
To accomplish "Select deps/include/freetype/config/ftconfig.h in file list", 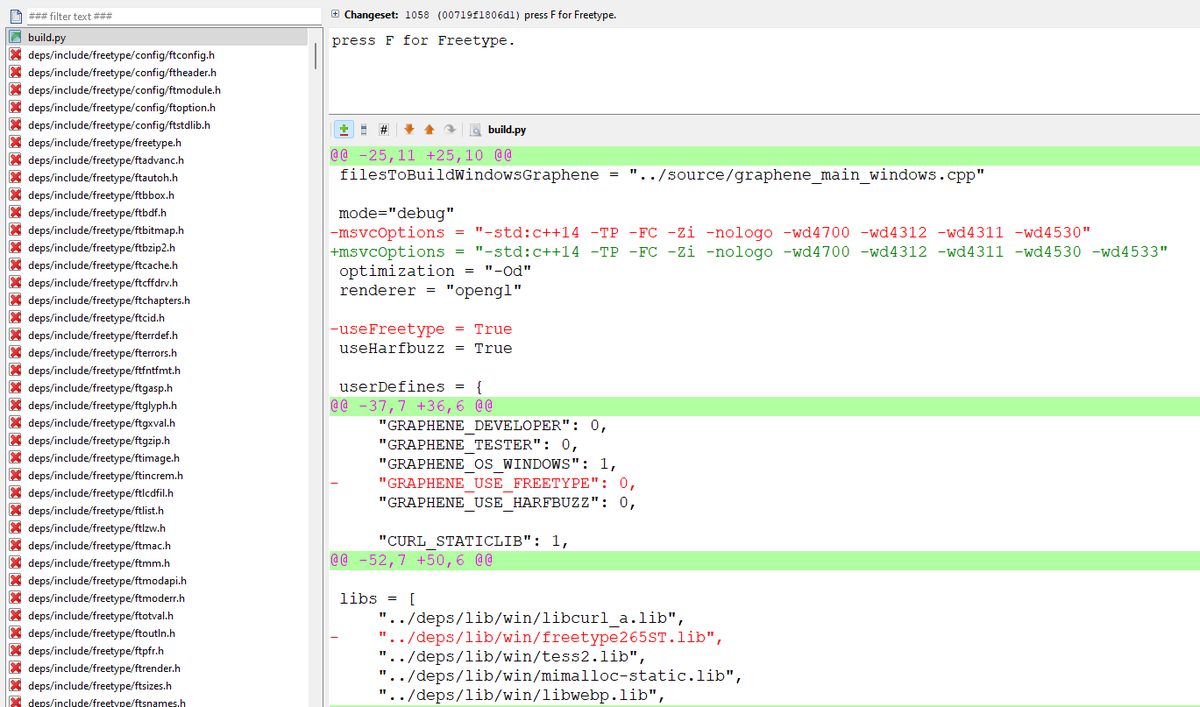I will click(x=121, y=55).
